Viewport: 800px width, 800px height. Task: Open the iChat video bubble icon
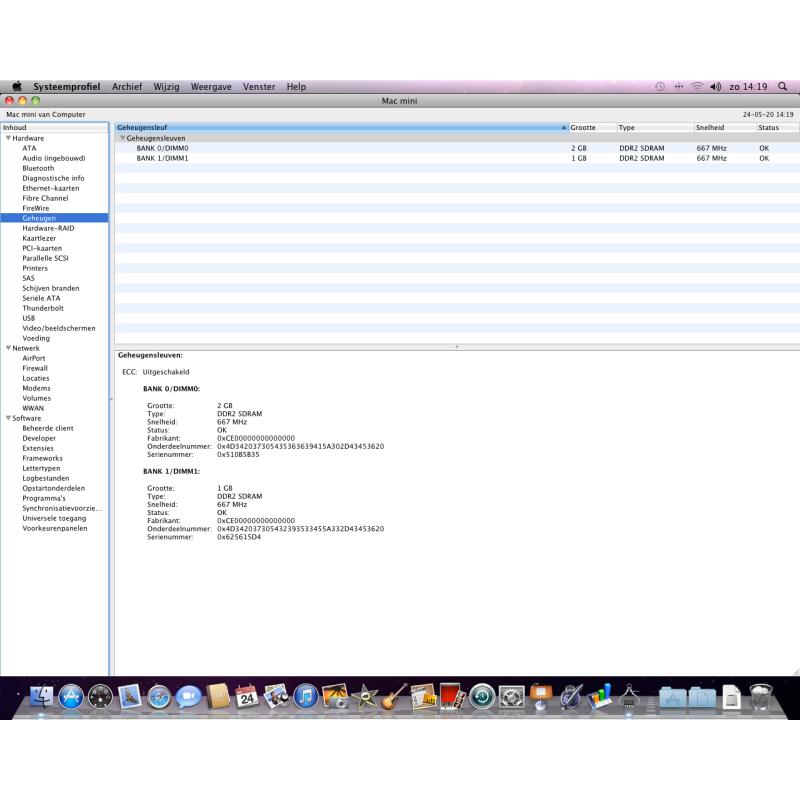pos(188,697)
